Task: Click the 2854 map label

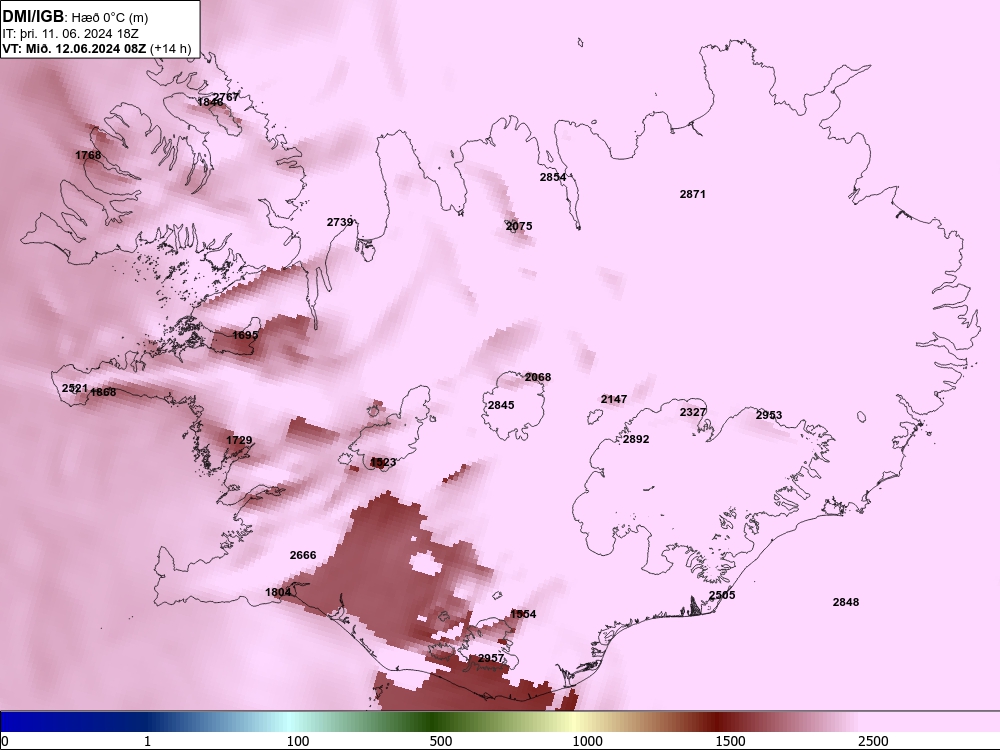Action: (x=553, y=177)
